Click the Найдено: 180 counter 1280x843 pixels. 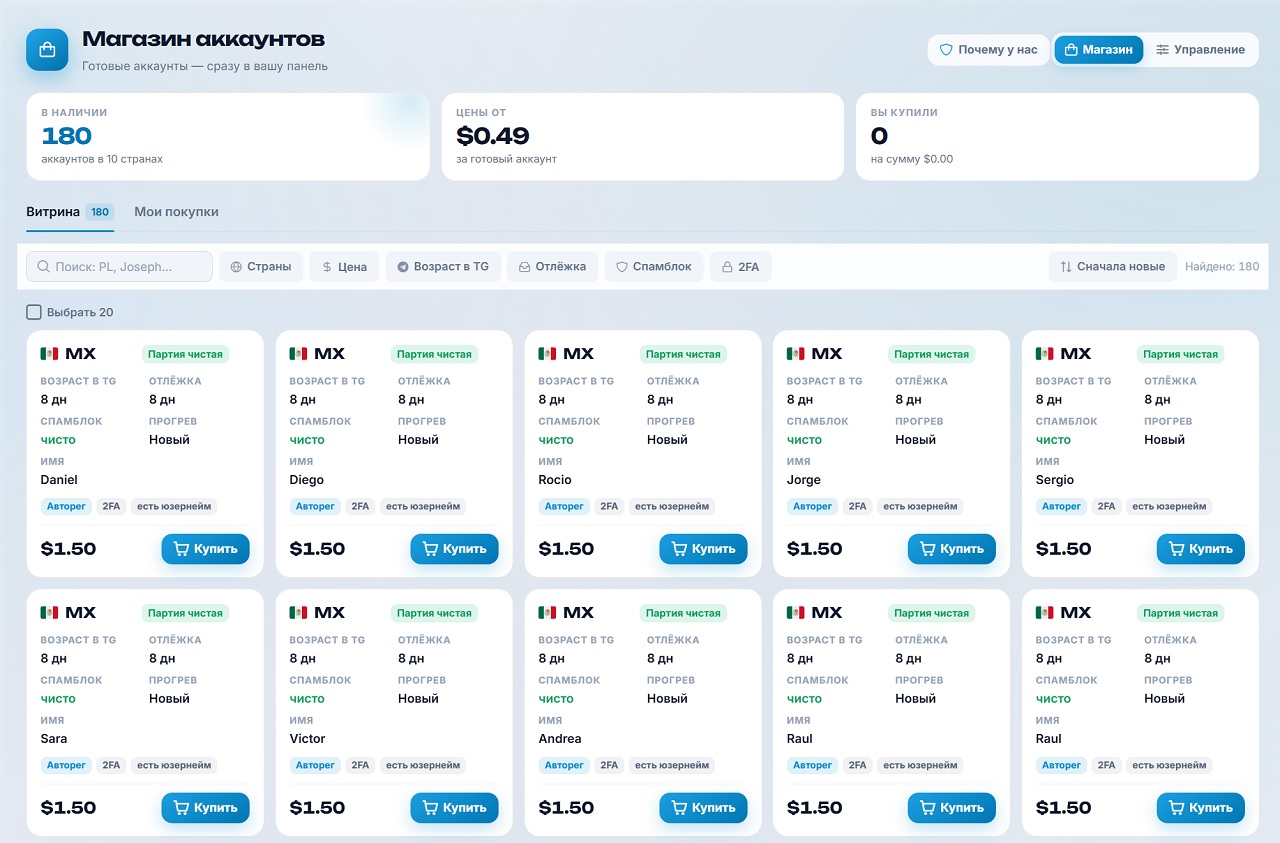[1222, 267]
